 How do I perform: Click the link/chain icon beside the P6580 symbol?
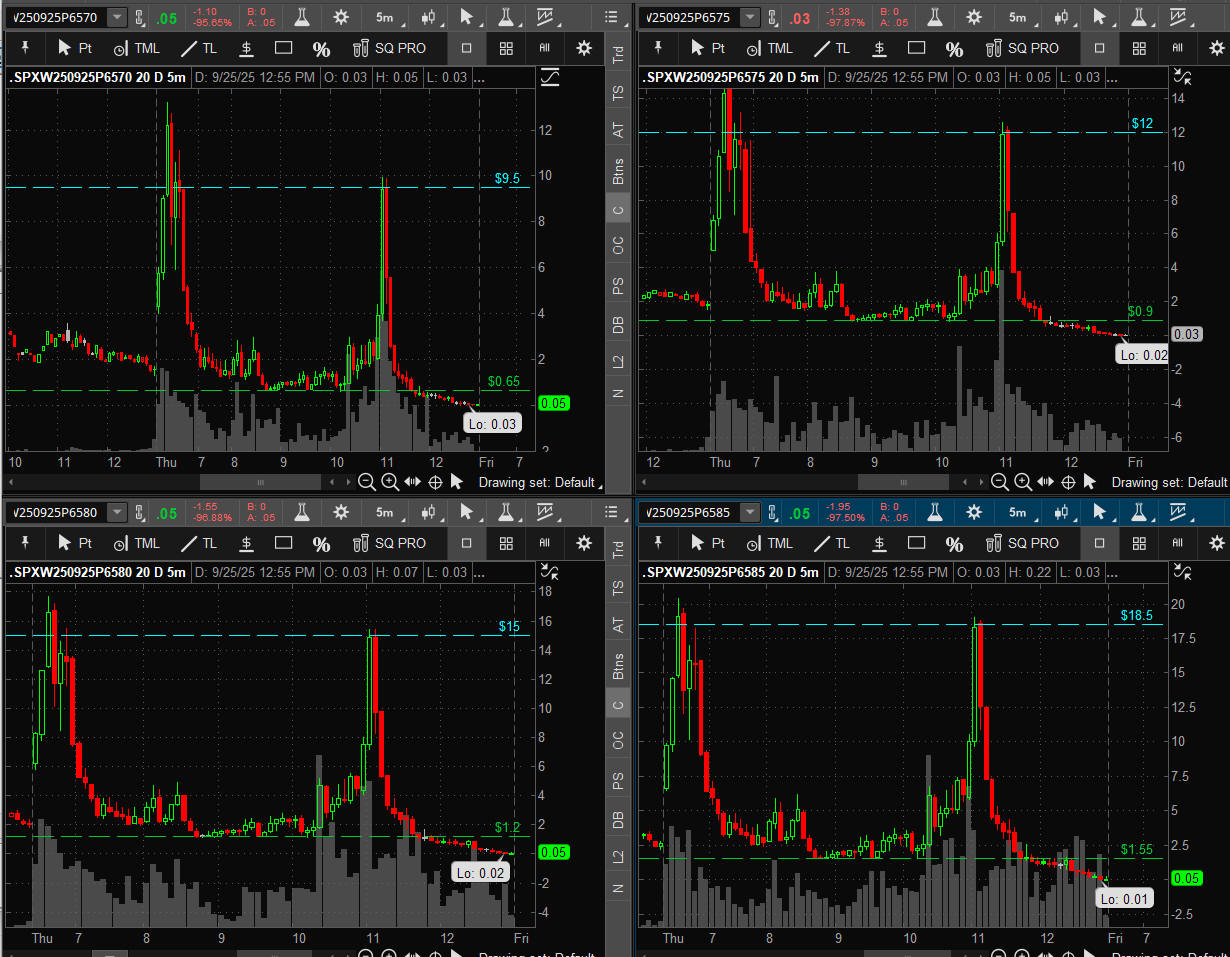point(139,513)
